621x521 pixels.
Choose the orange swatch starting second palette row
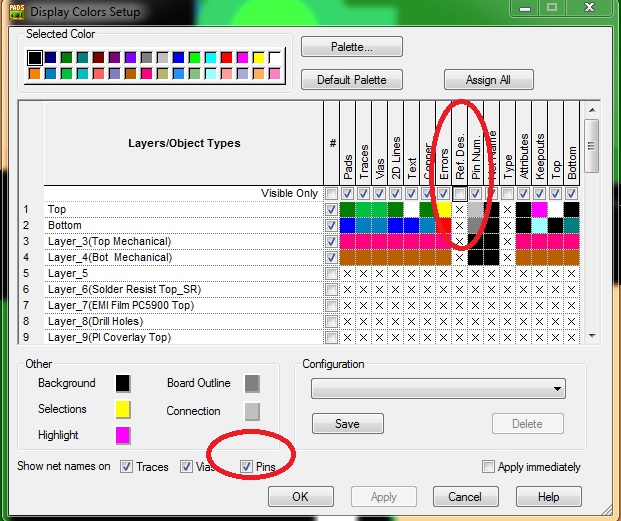coord(34,74)
